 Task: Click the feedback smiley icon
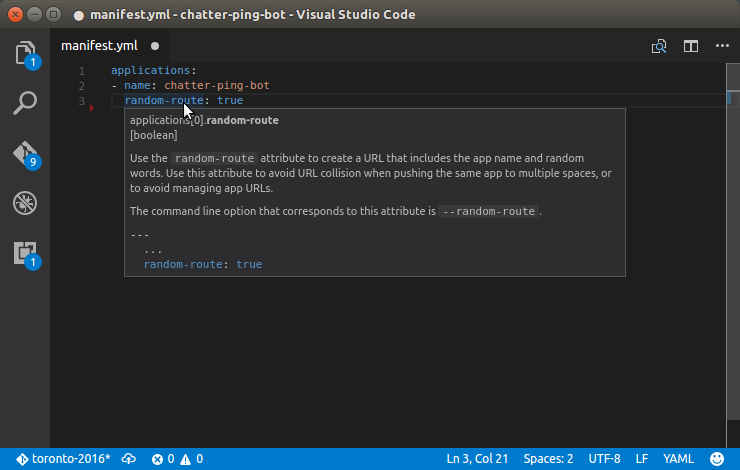tap(717, 459)
